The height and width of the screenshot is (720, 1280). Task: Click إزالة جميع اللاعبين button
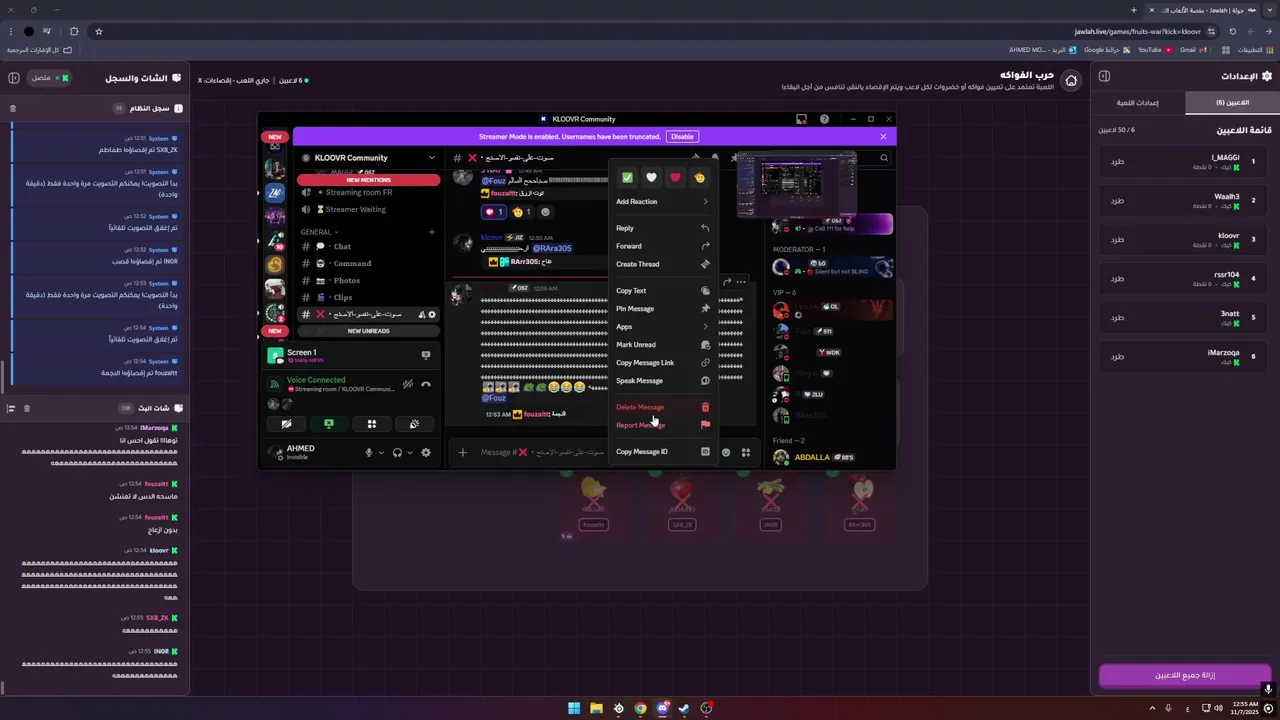pyautogui.click(x=1185, y=675)
